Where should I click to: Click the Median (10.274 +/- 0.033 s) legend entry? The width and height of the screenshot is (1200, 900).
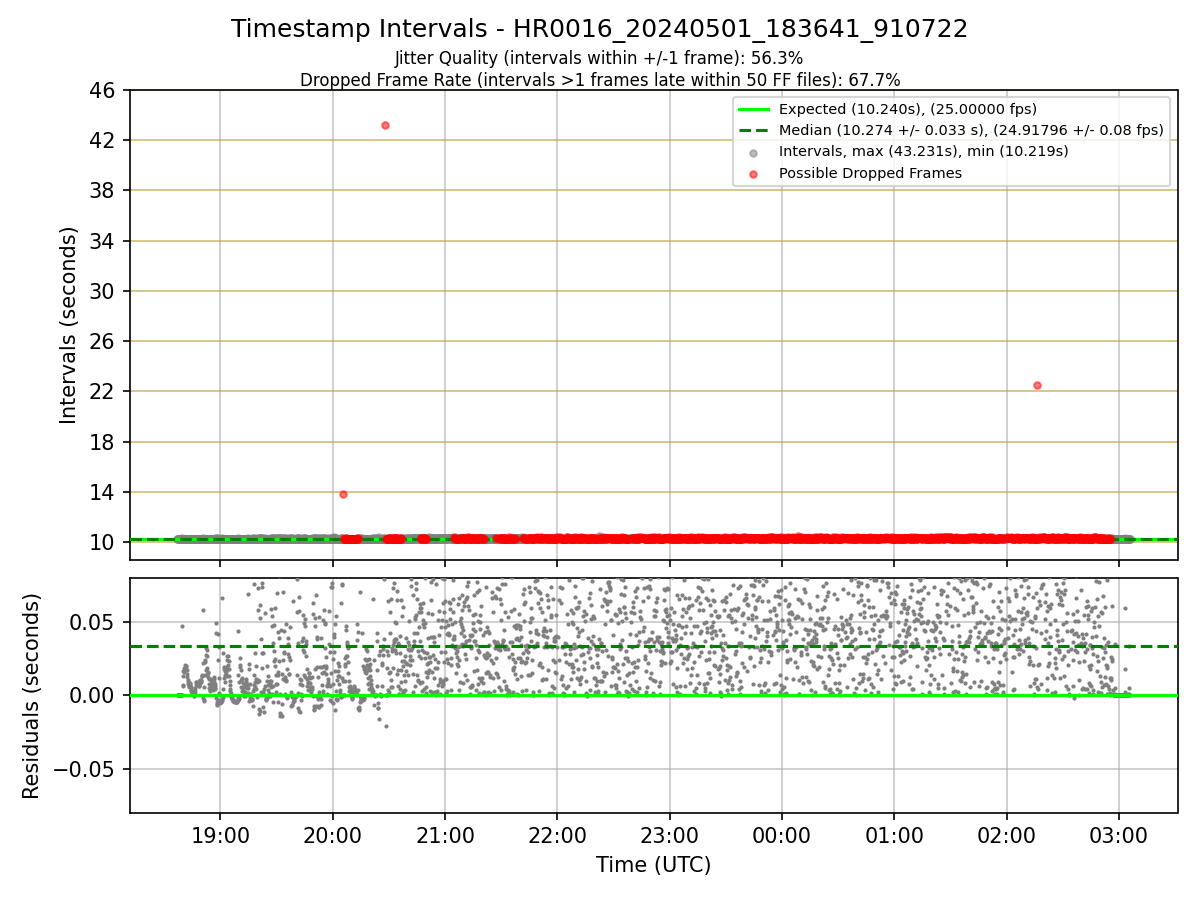click(x=950, y=130)
